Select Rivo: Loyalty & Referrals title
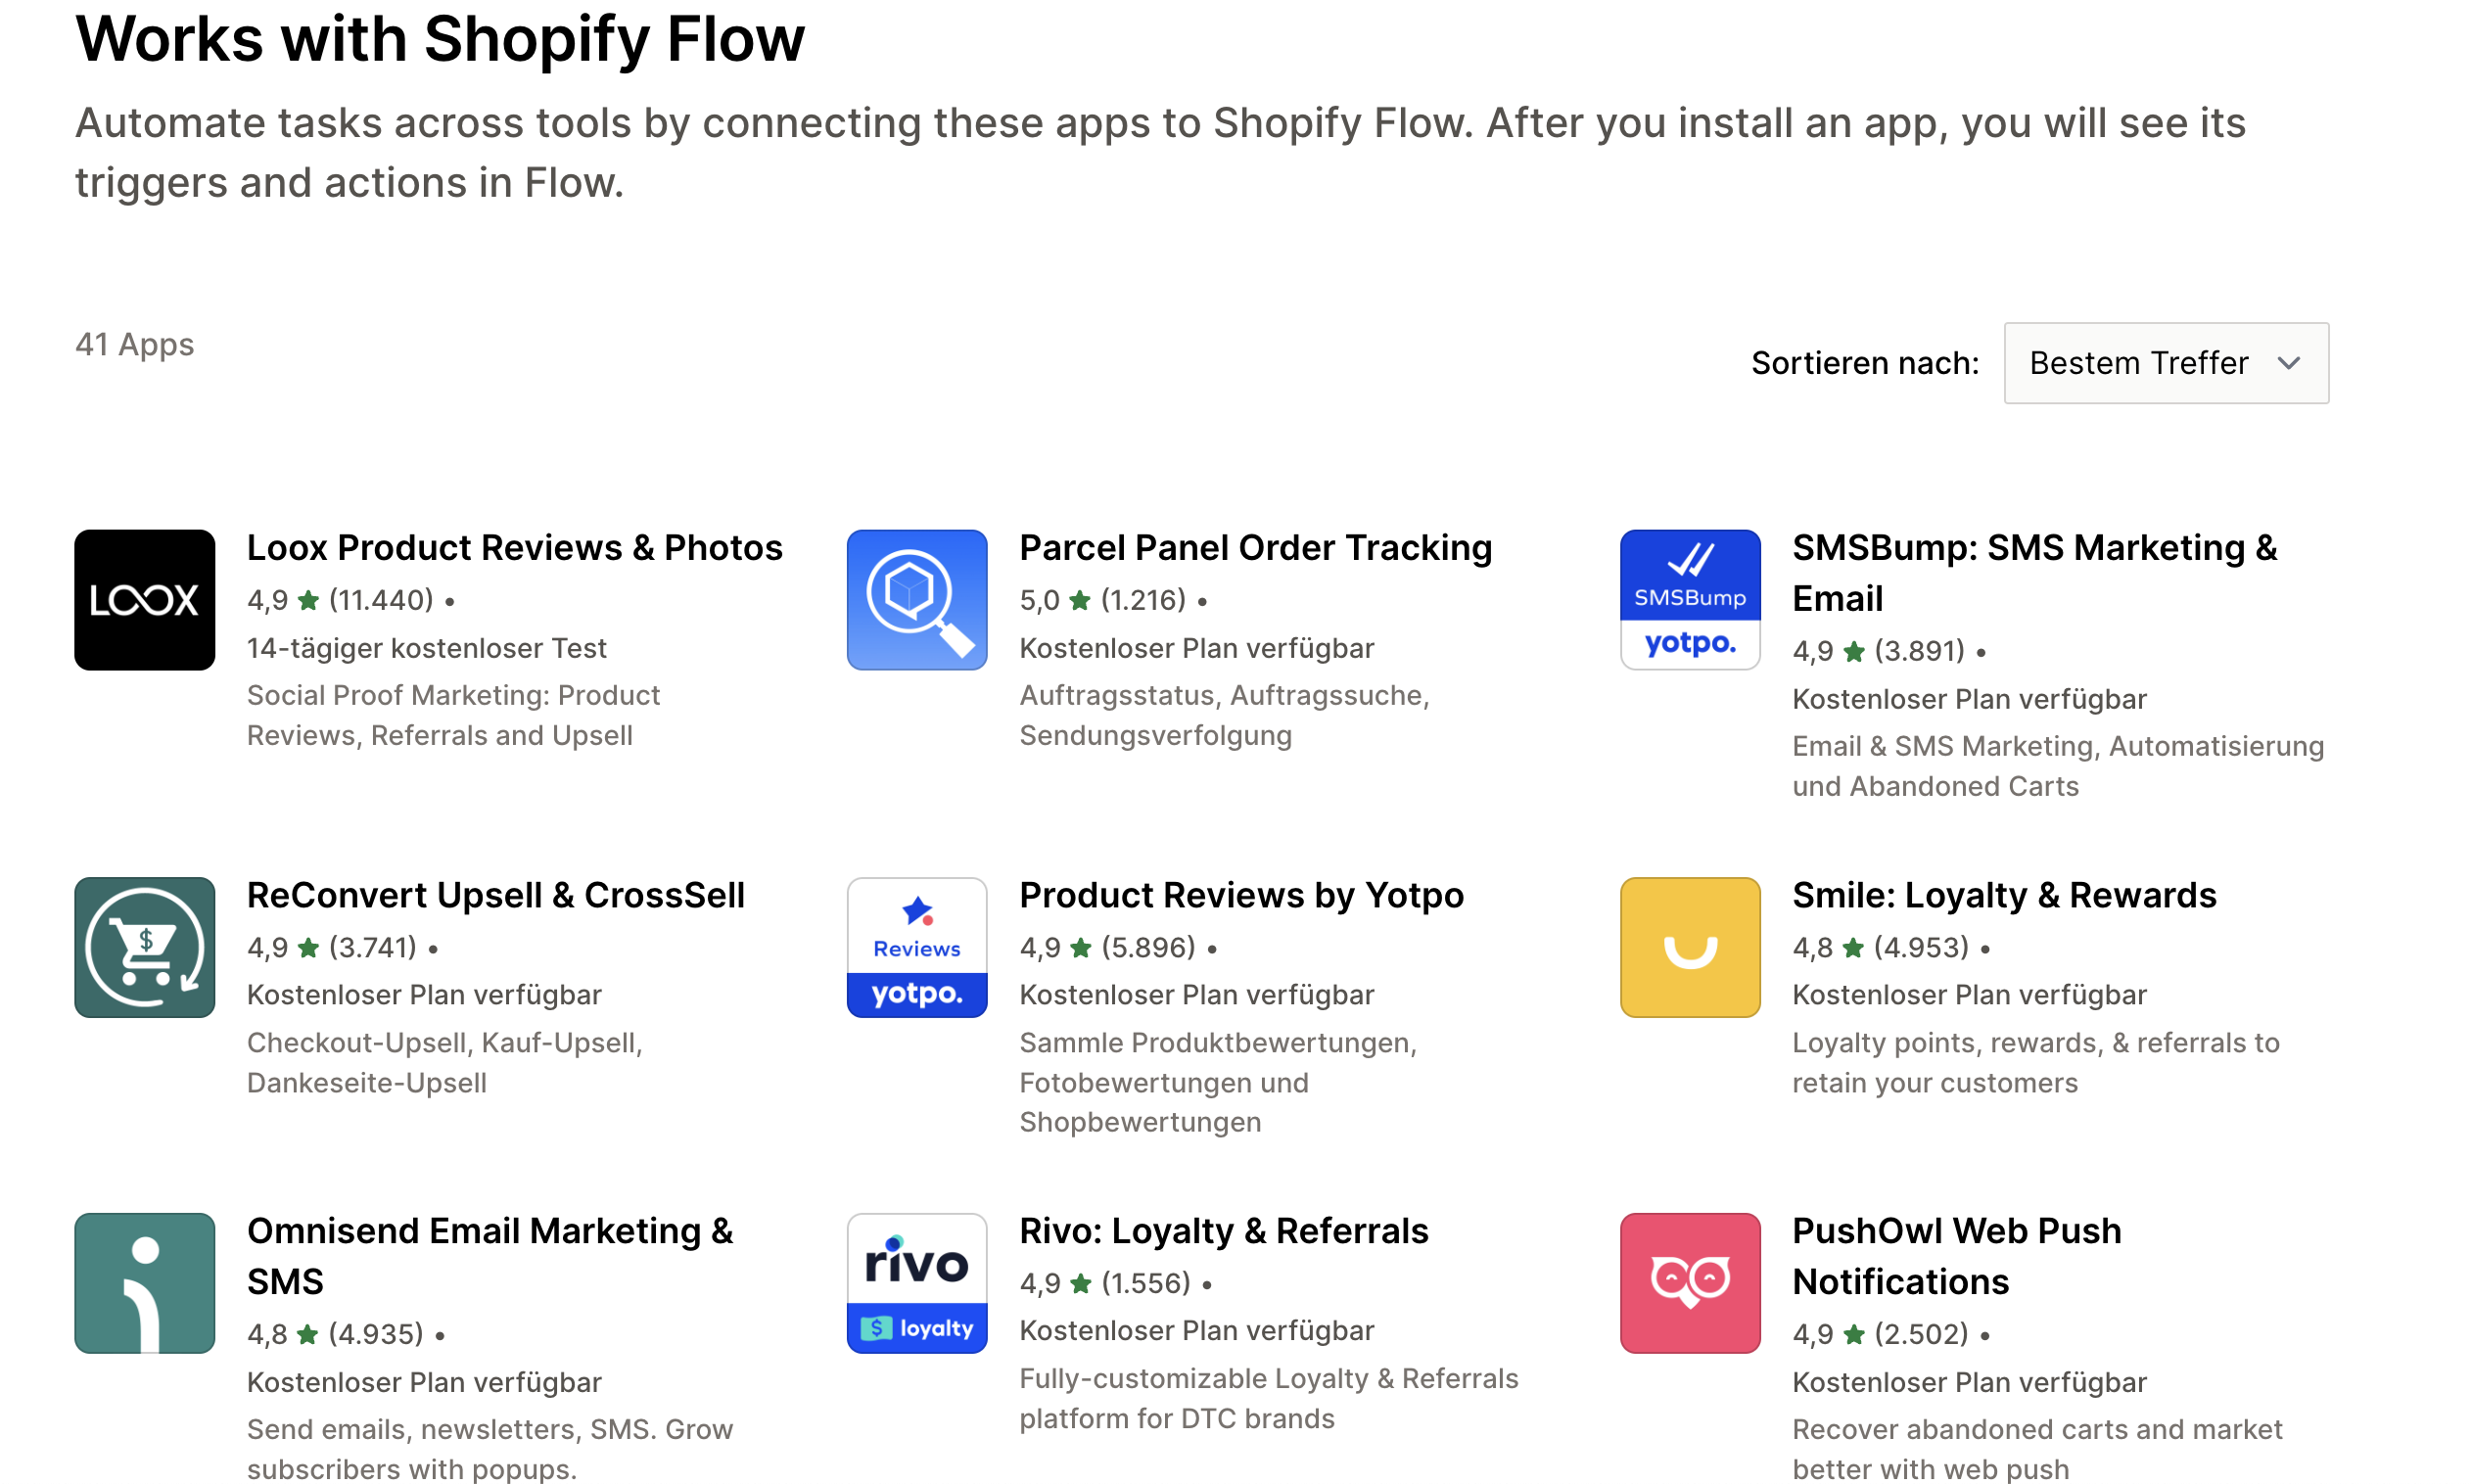Viewport: 2471px width, 1484px height. click(1223, 1230)
